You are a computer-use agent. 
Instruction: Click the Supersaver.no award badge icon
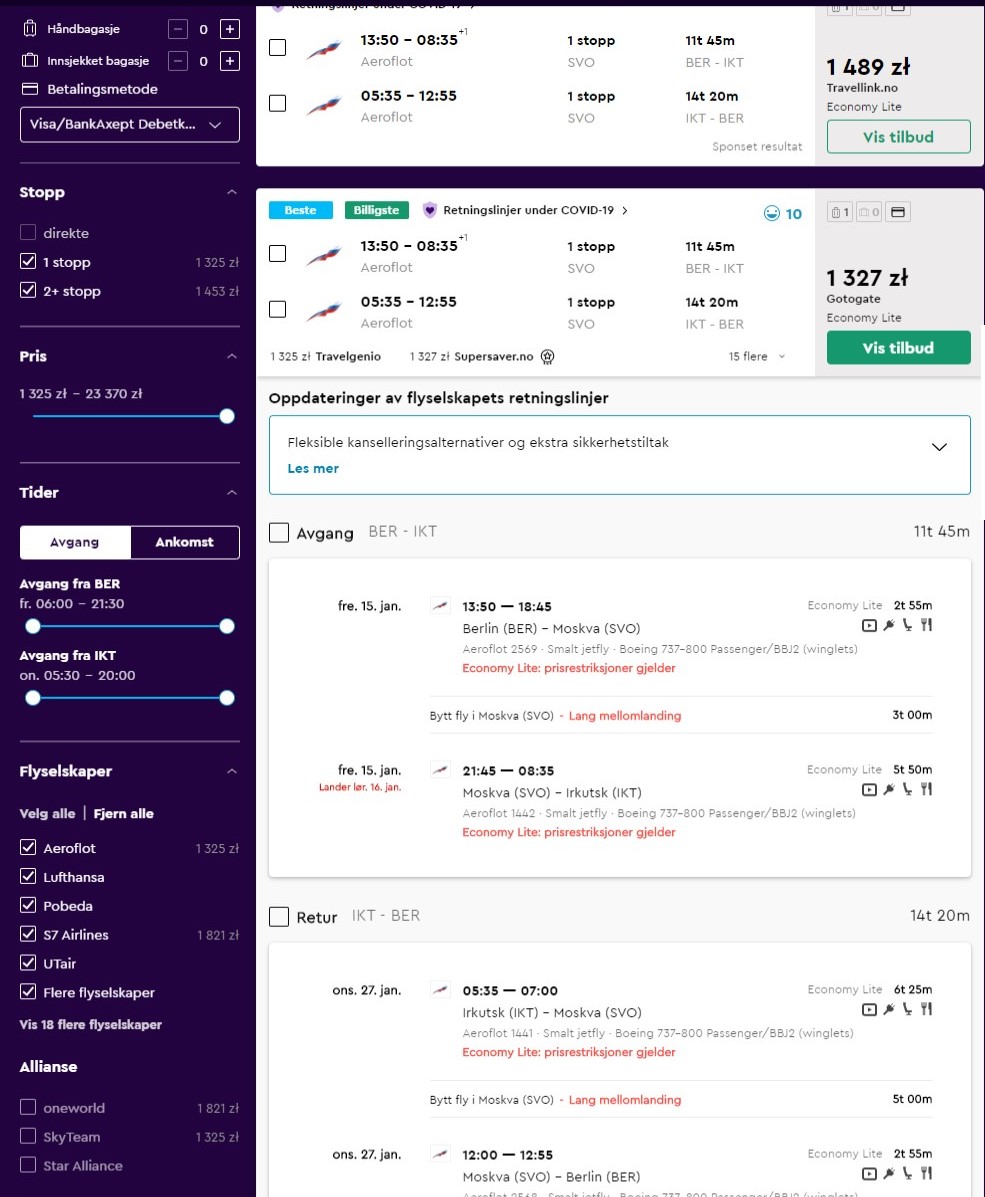(x=547, y=357)
